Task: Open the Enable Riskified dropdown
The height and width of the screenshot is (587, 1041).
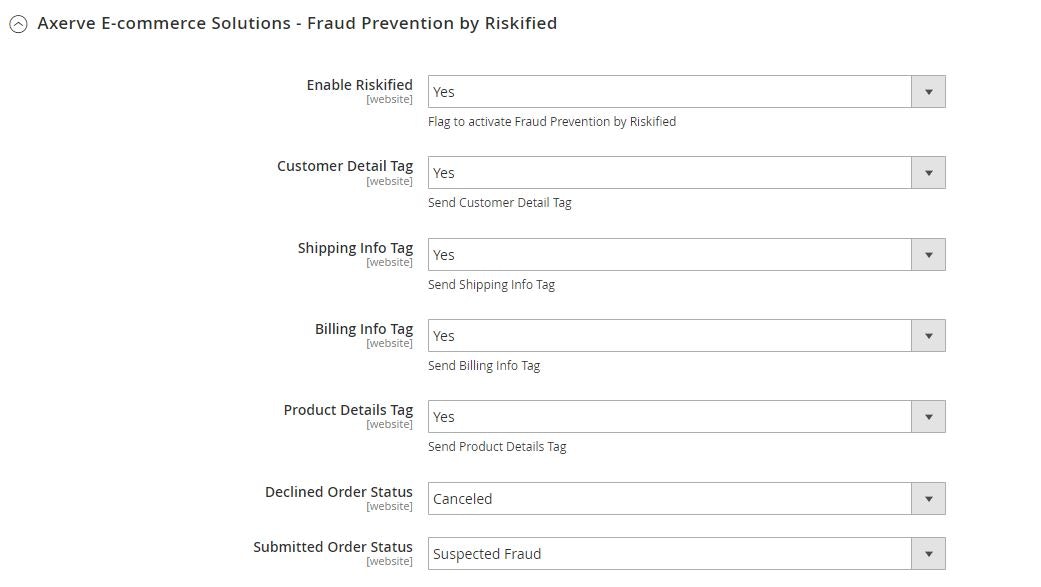Action: tap(686, 92)
